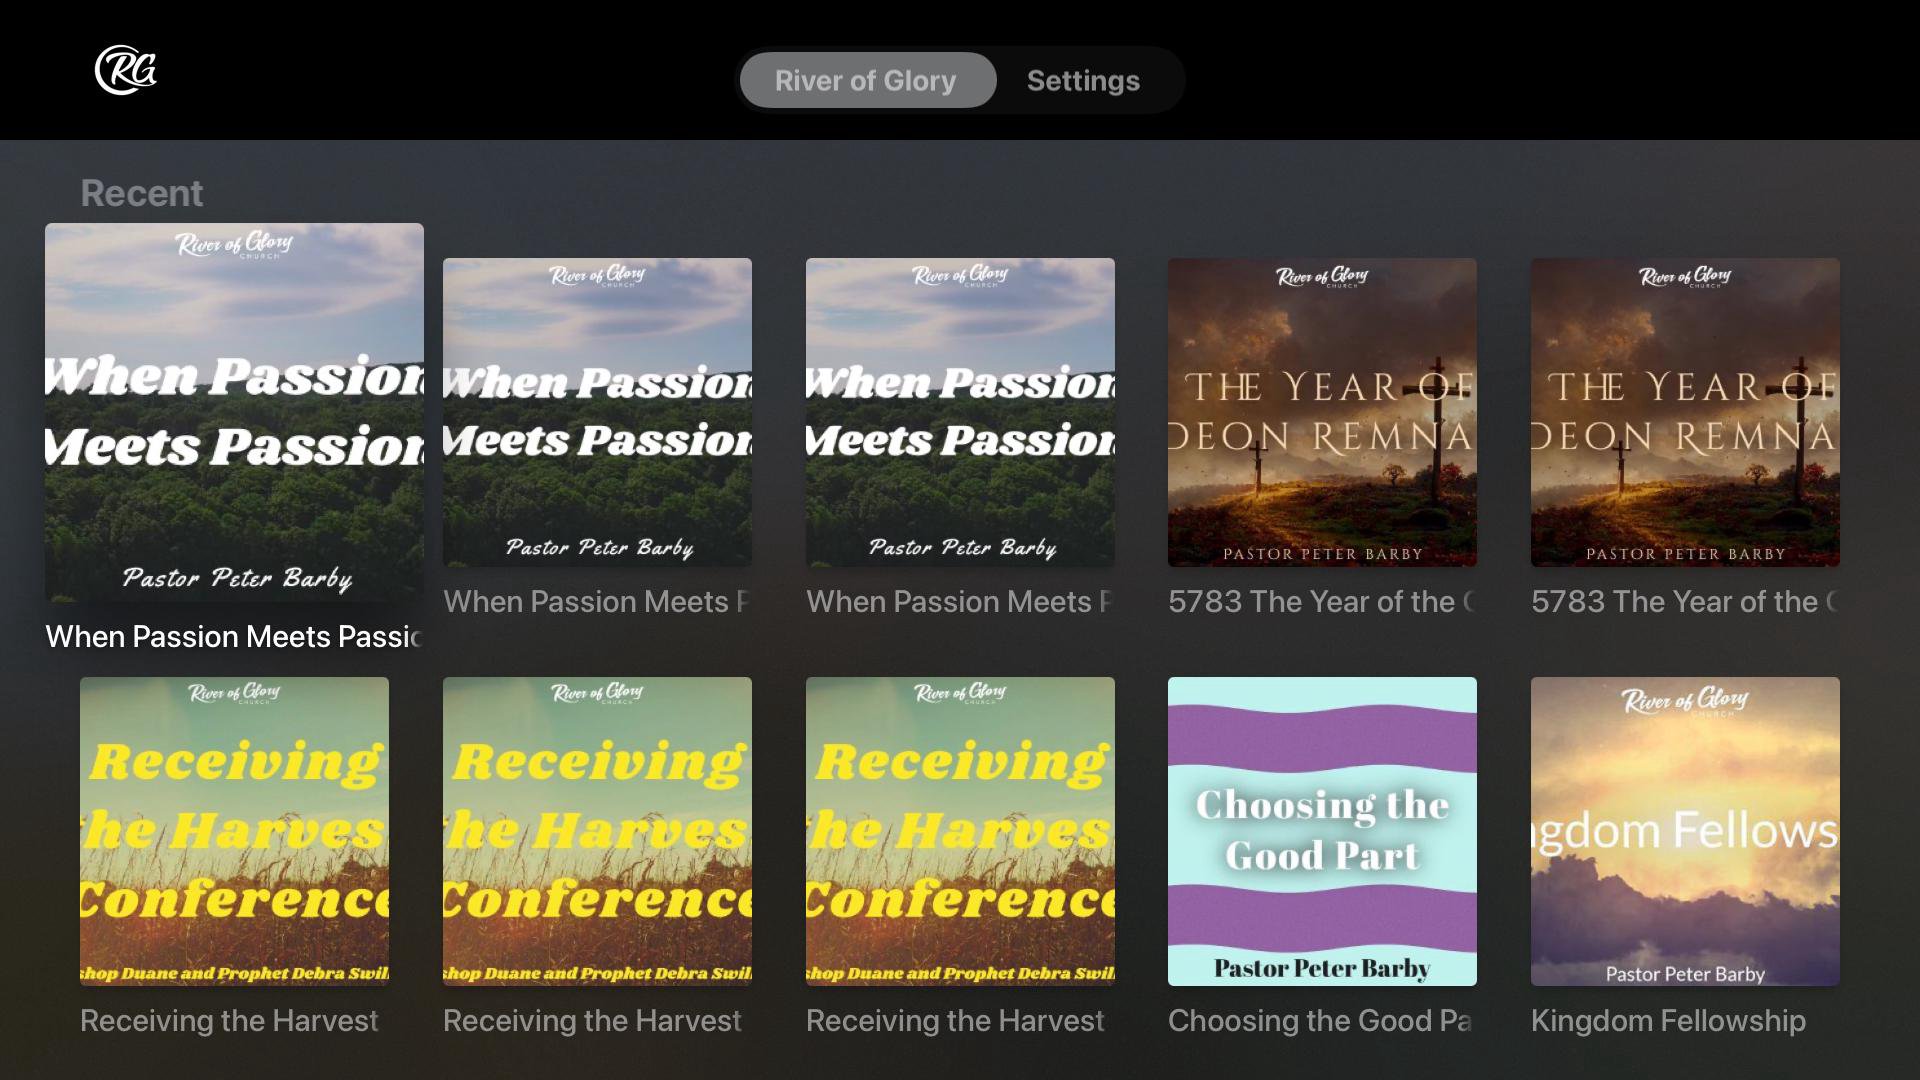This screenshot has height=1080, width=1920.
Task: Click the Recent section heading
Action: [x=141, y=193]
